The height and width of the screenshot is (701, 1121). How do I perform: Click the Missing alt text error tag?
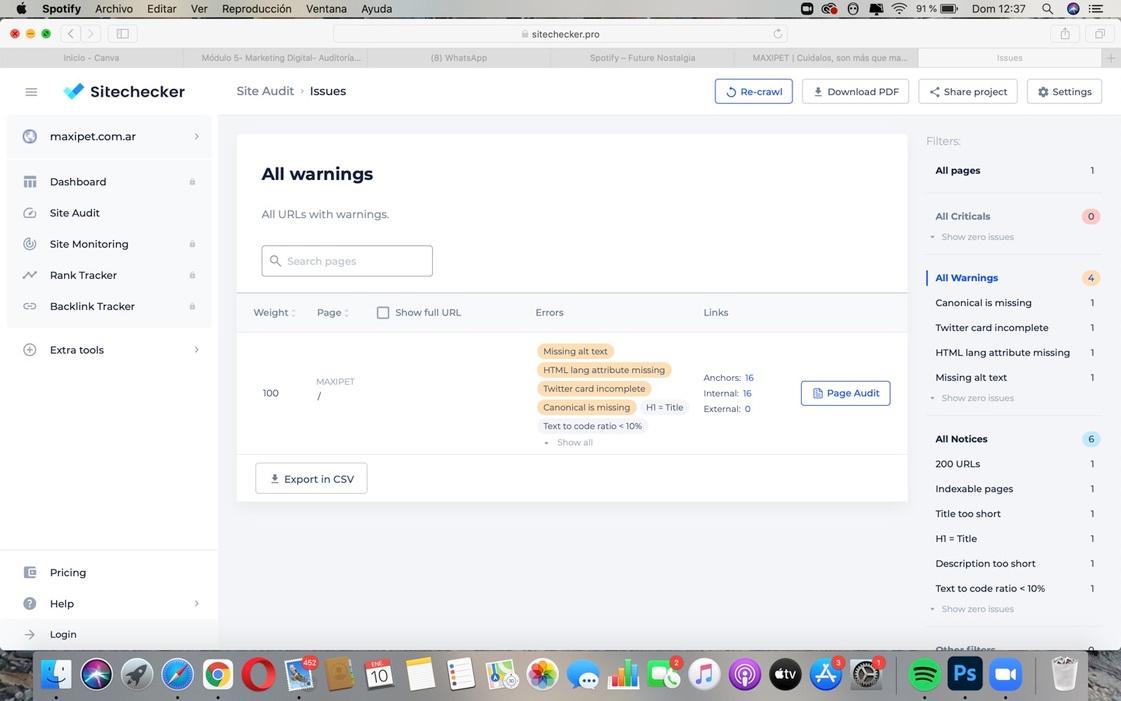[575, 351]
